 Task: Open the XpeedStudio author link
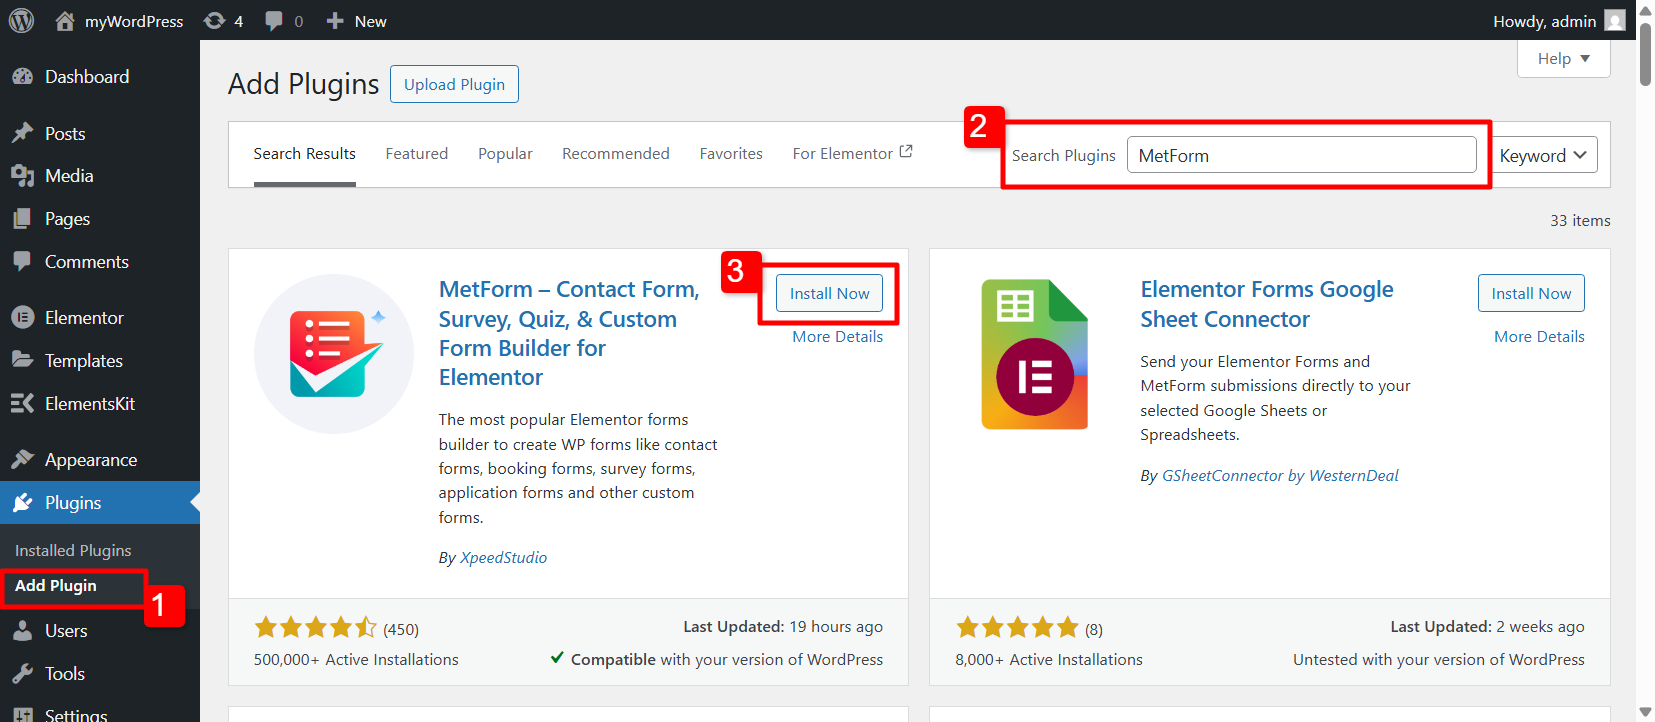coord(504,558)
